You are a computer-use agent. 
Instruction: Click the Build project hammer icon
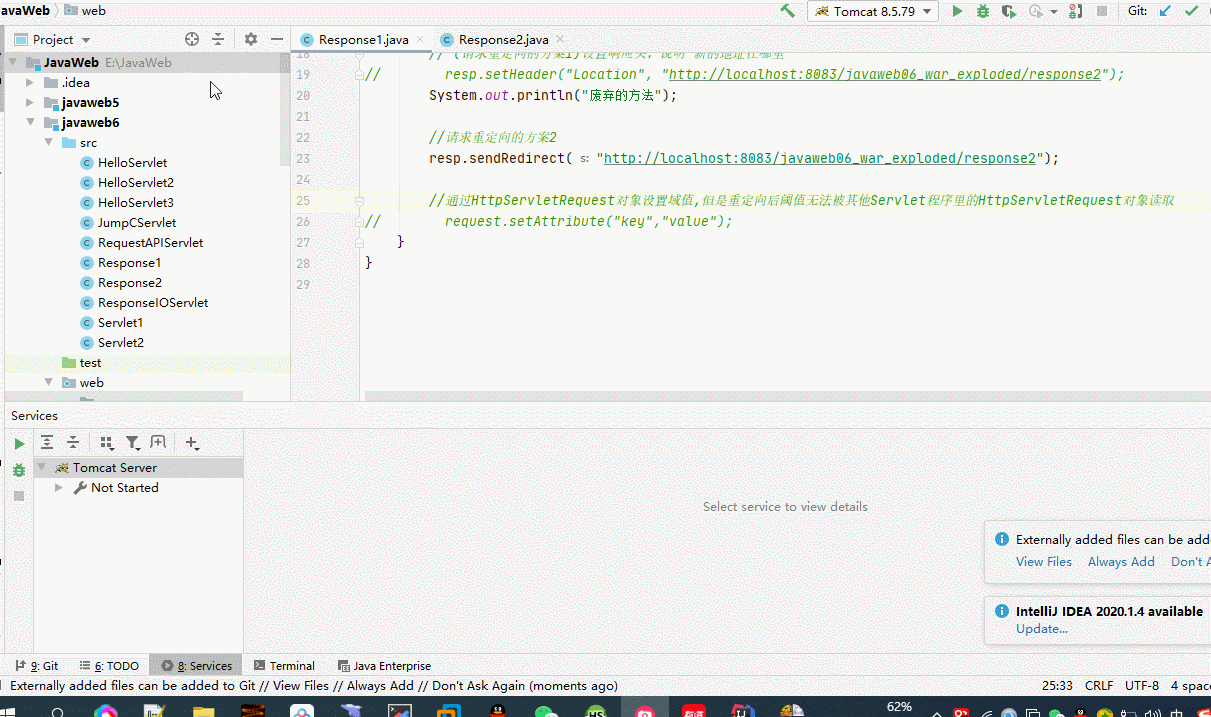click(x=788, y=11)
